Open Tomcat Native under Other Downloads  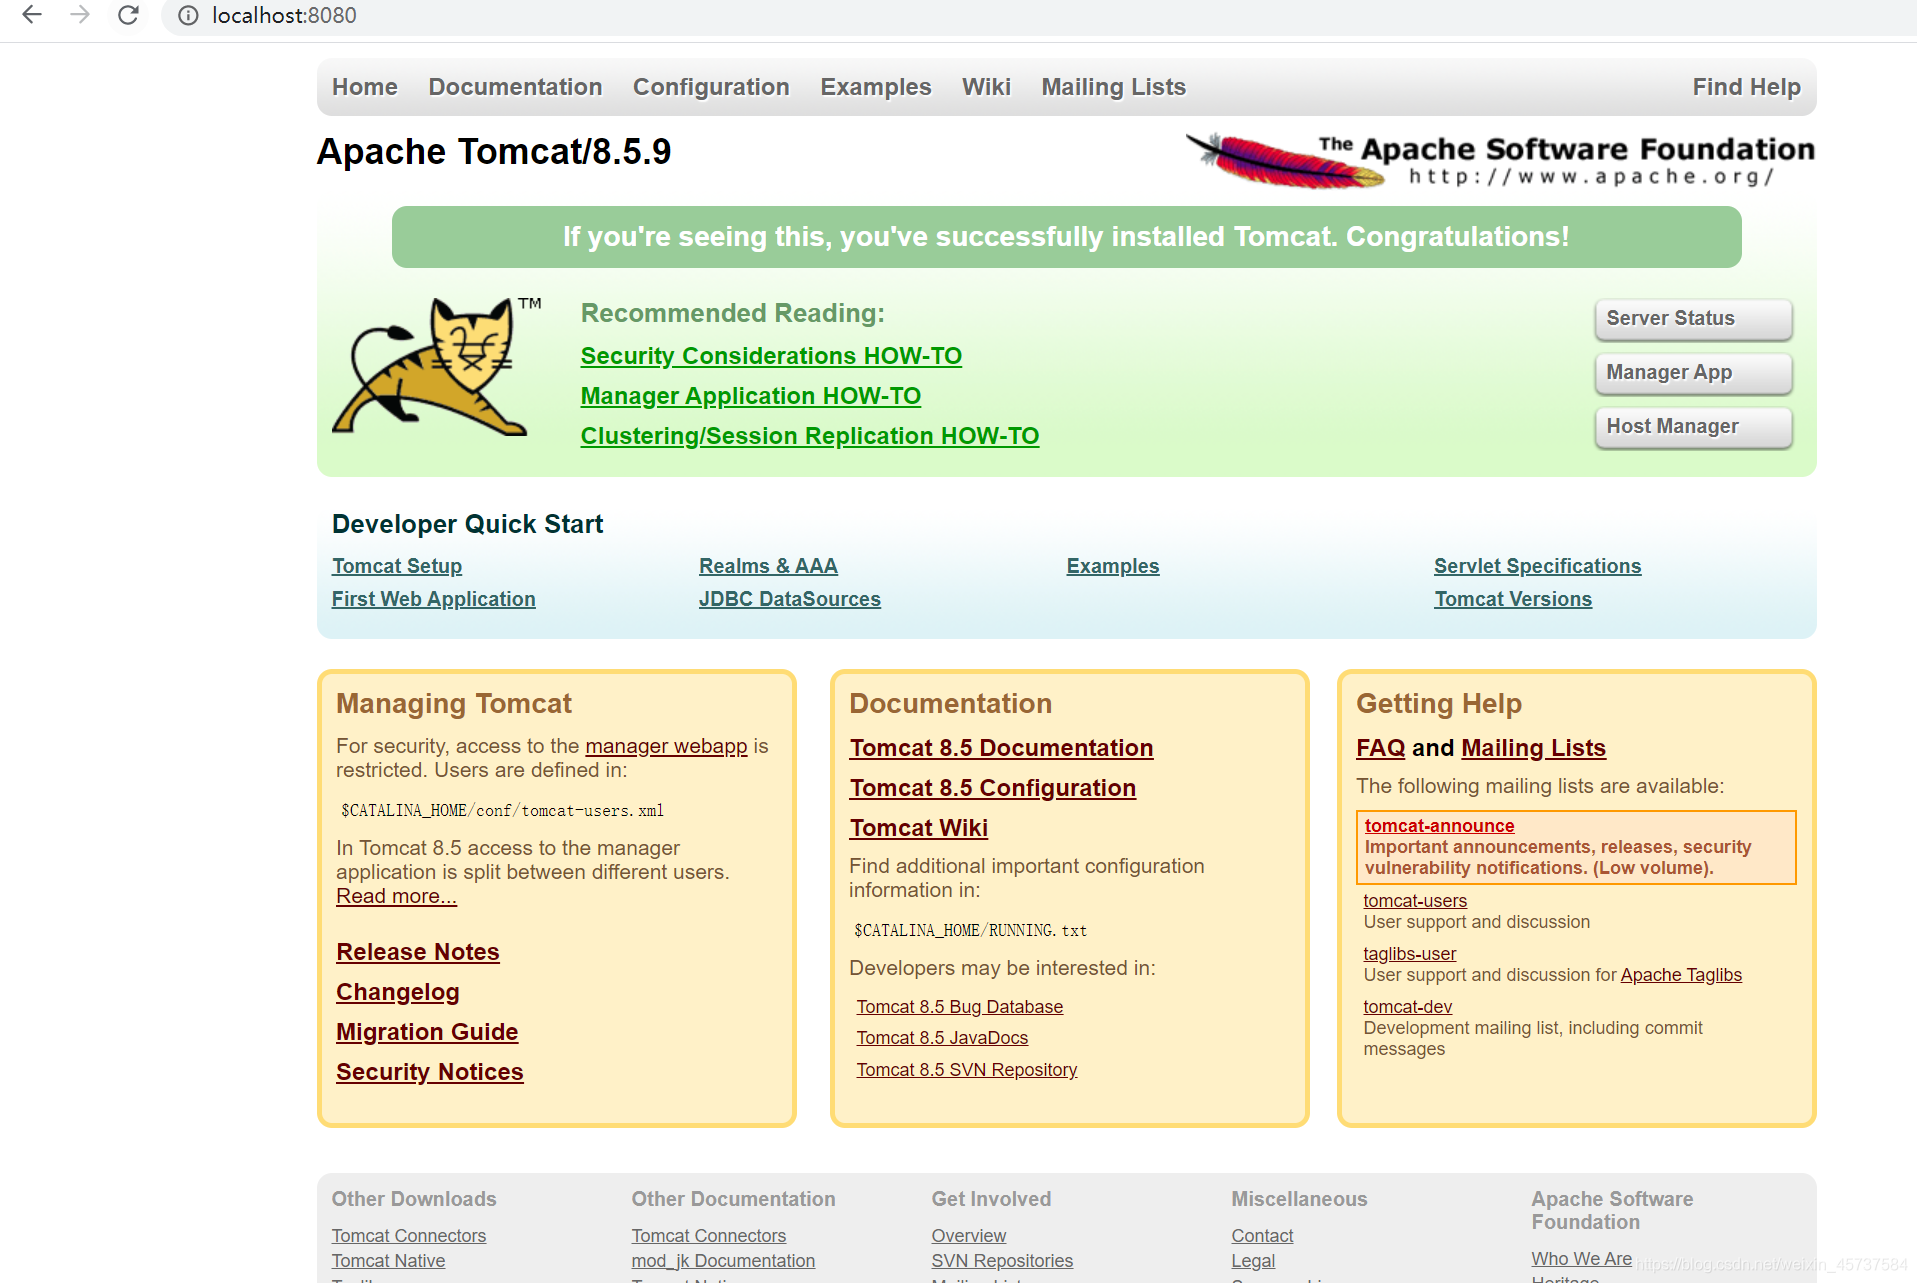[388, 1261]
